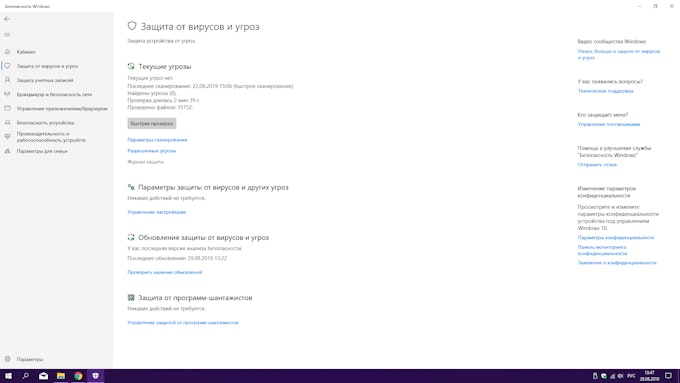Open Безопасность устройства section
This screenshot has height=383, width=680.
pos(45,123)
